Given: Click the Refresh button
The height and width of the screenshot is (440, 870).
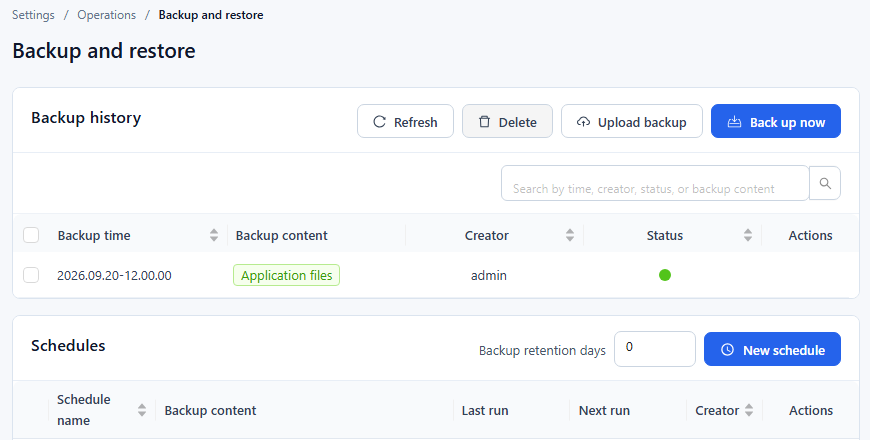Looking at the screenshot, I should pos(405,122).
